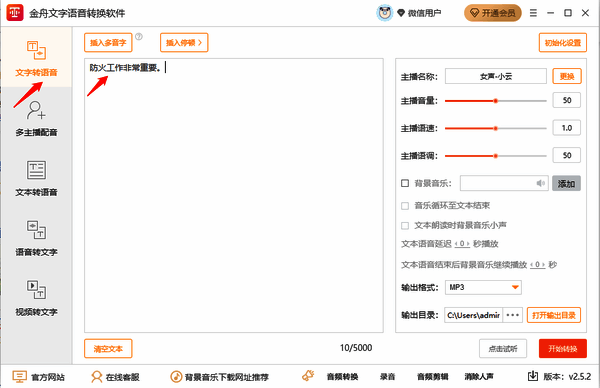Click the 主播语调 value box showing 50
This screenshot has height=388, width=600.
coord(567,155)
